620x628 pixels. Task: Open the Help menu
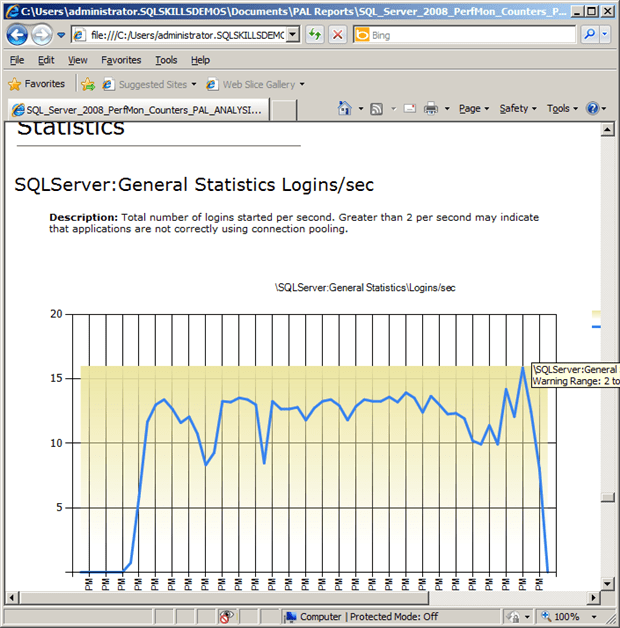click(200, 60)
